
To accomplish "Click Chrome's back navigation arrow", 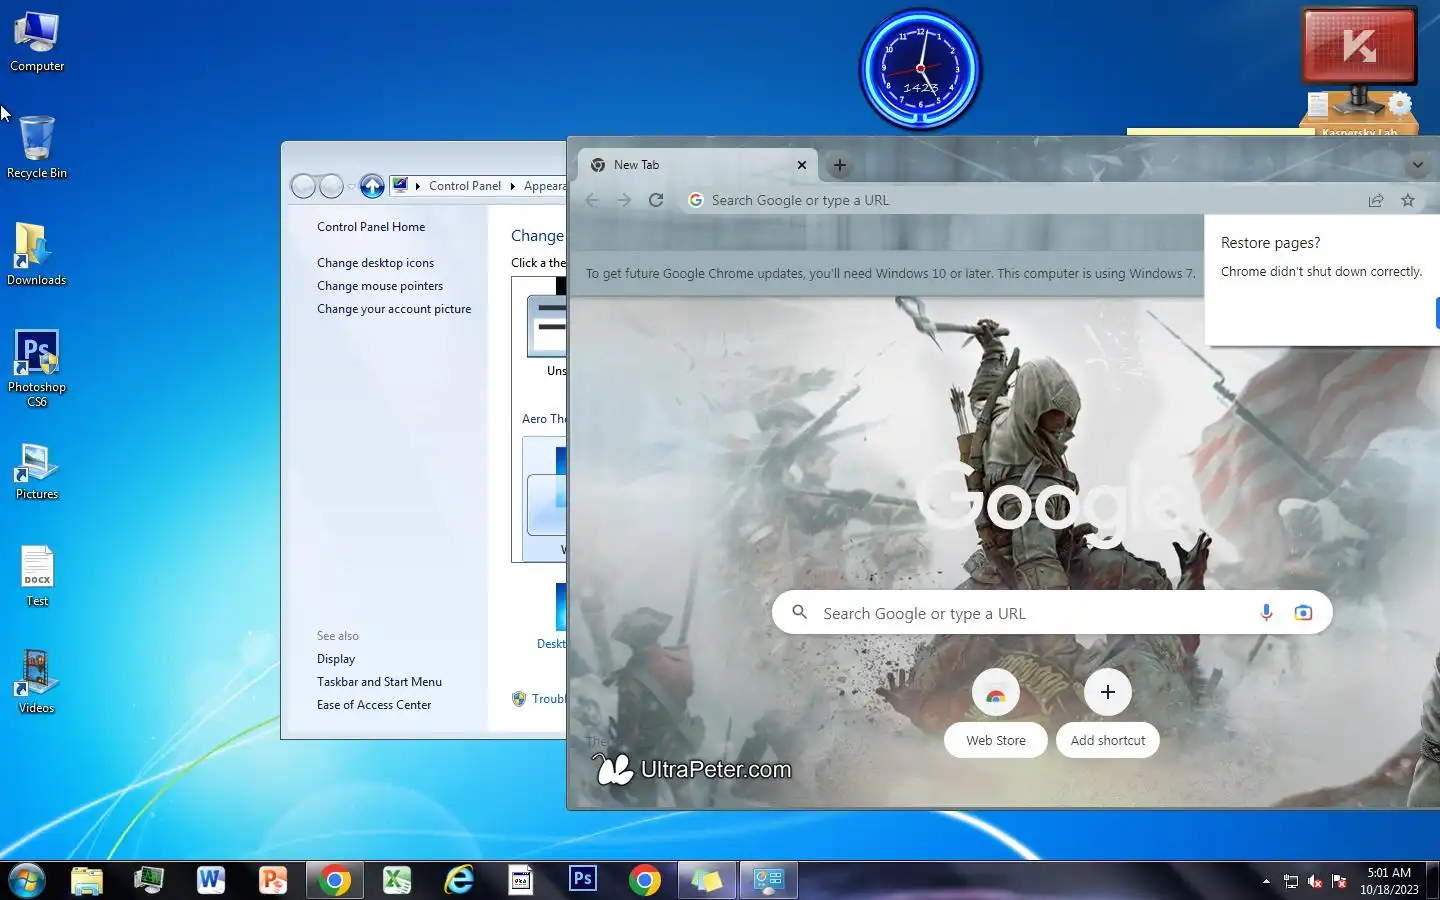I will (x=592, y=200).
